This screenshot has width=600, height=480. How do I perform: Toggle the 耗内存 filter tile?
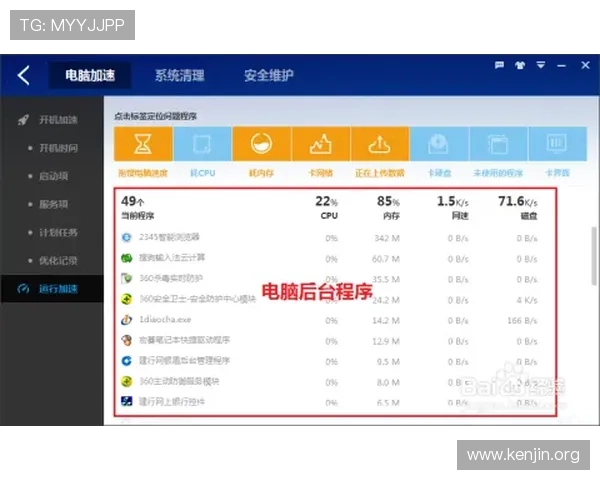click(x=262, y=144)
